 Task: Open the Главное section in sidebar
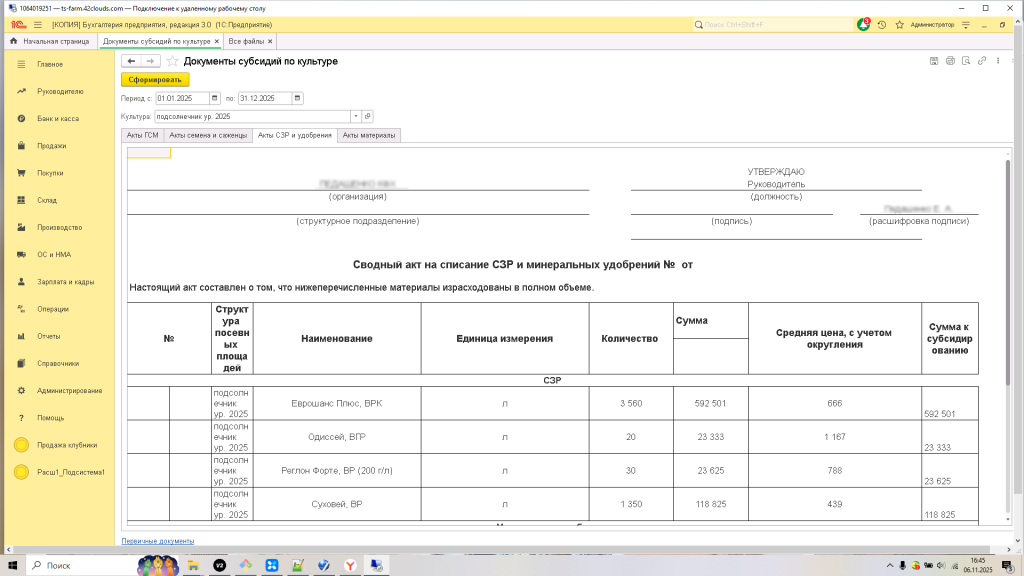[50, 64]
